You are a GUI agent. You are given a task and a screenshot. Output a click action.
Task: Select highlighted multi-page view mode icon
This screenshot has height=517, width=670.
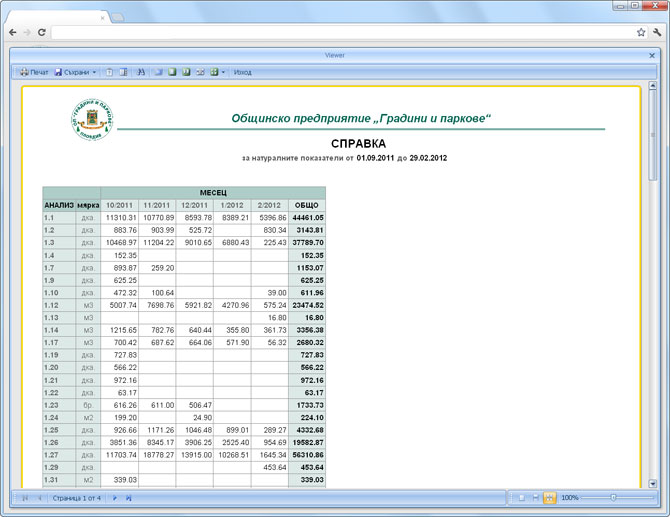pyautogui.click(x=550, y=498)
